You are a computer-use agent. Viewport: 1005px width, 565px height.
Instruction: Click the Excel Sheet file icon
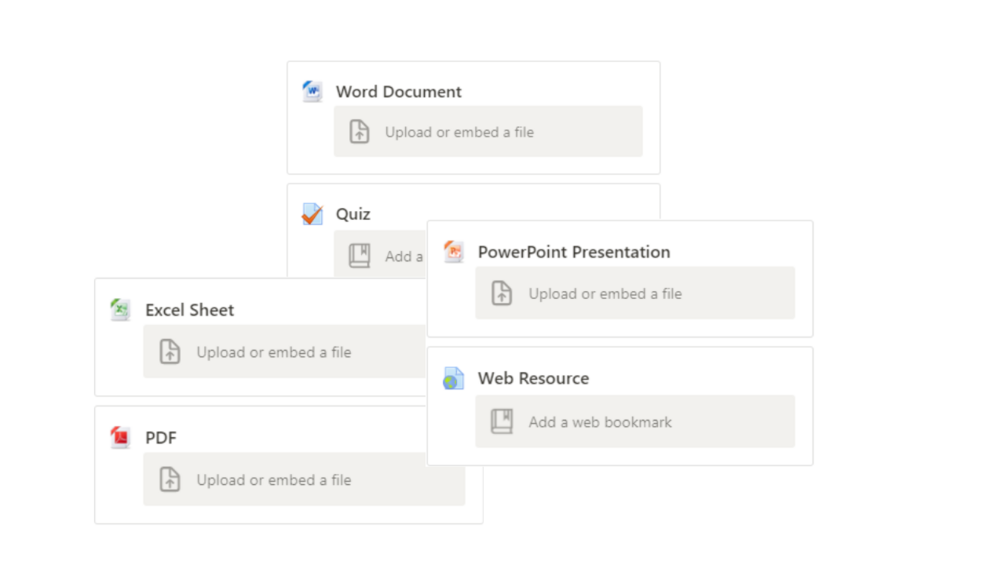tap(121, 310)
